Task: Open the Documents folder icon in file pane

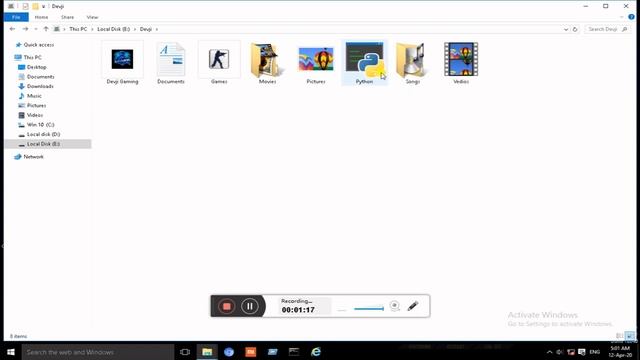Action: coord(171,63)
